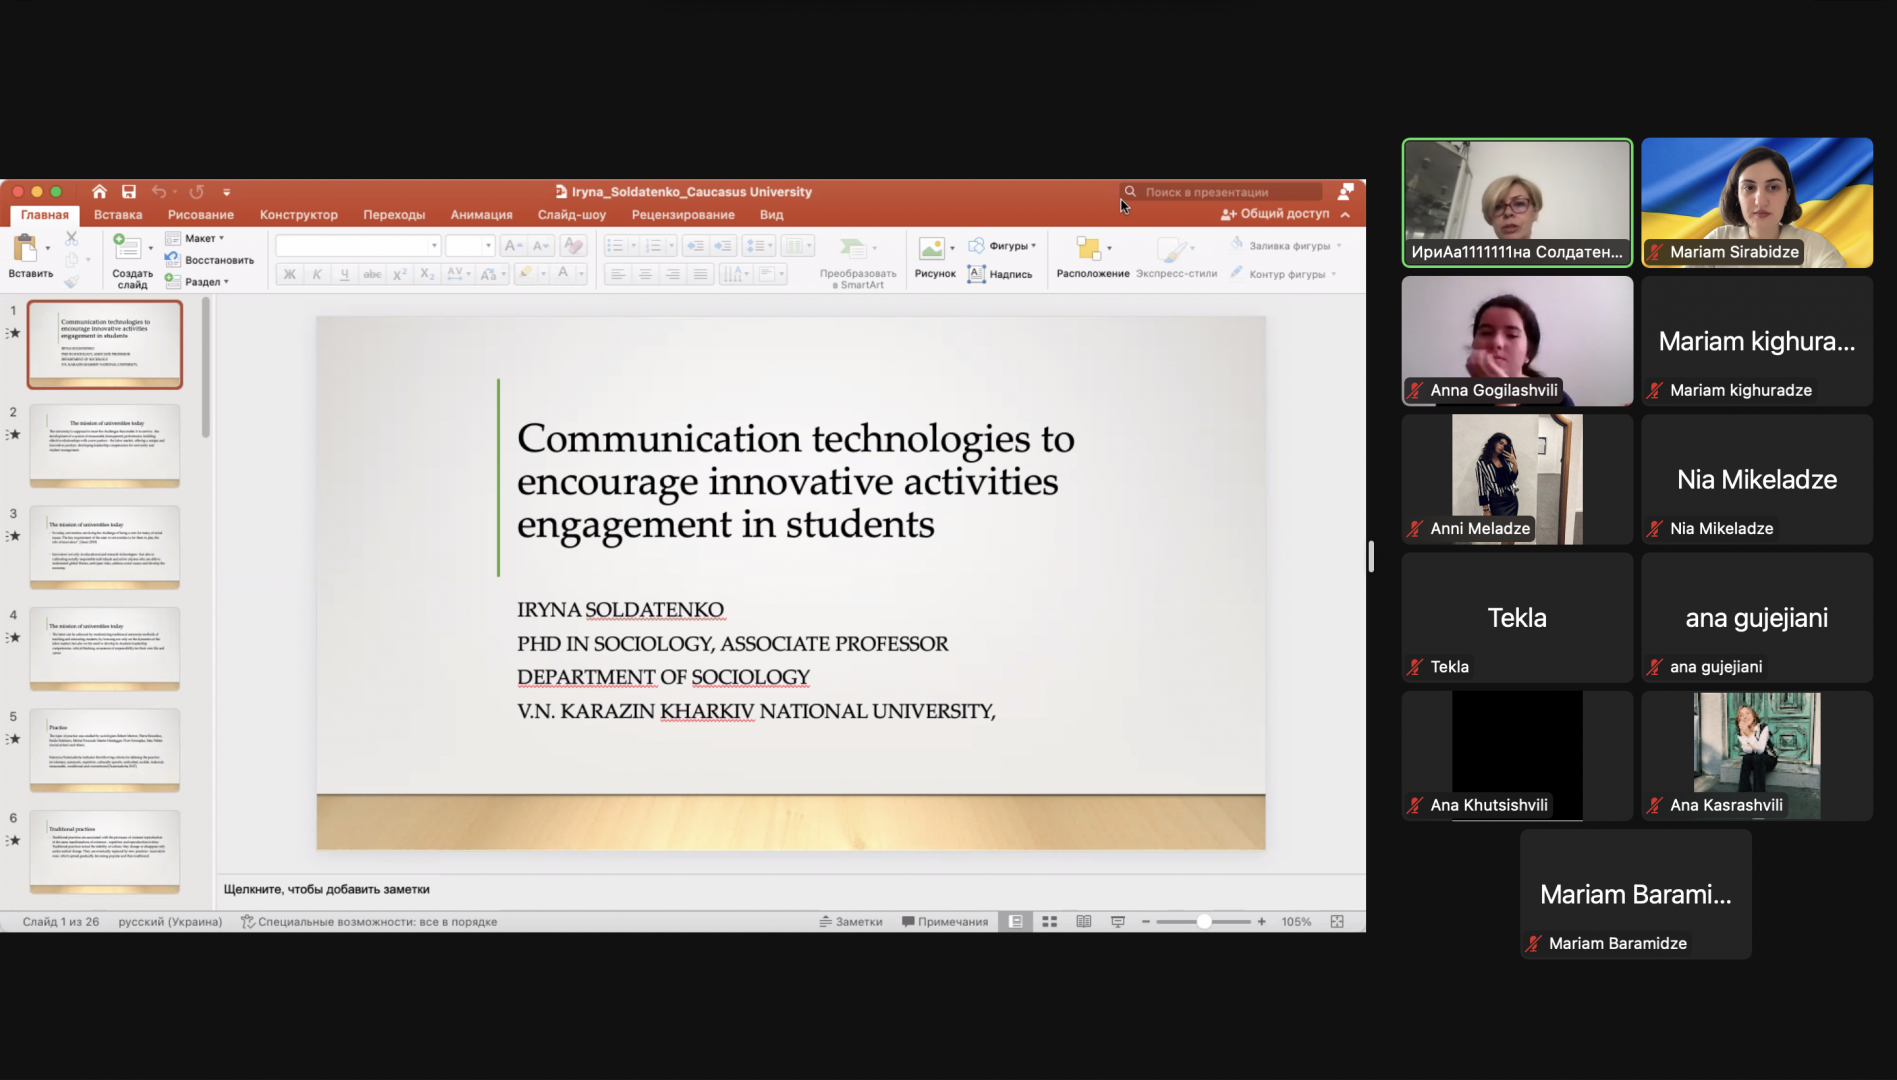Toggle underline (Ч) formatting
Viewport: 1897px width, 1080px height.
point(345,274)
